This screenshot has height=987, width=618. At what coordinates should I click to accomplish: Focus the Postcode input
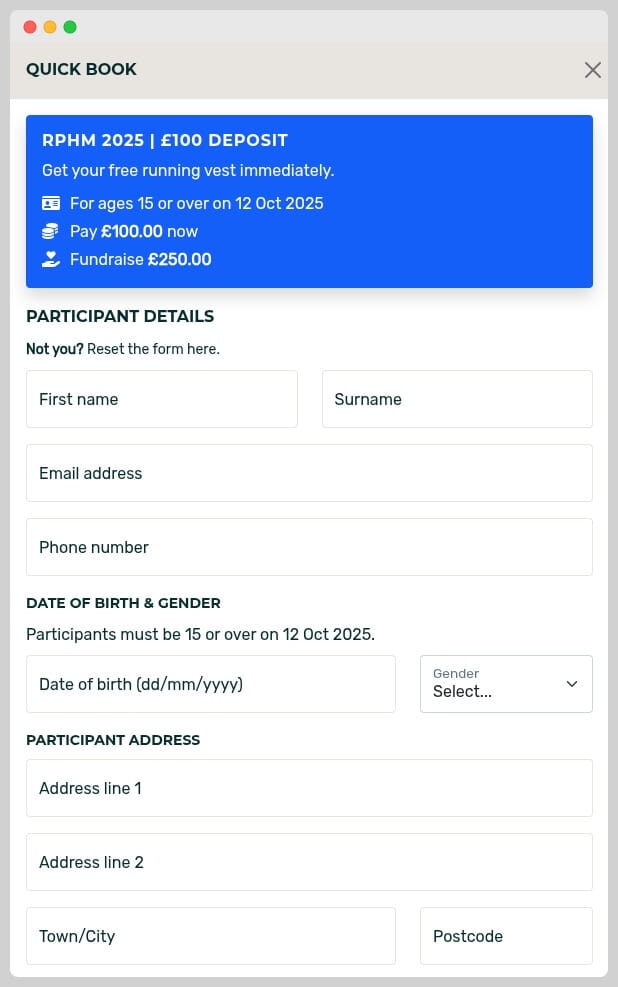pyautogui.click(x=506, y=936)
